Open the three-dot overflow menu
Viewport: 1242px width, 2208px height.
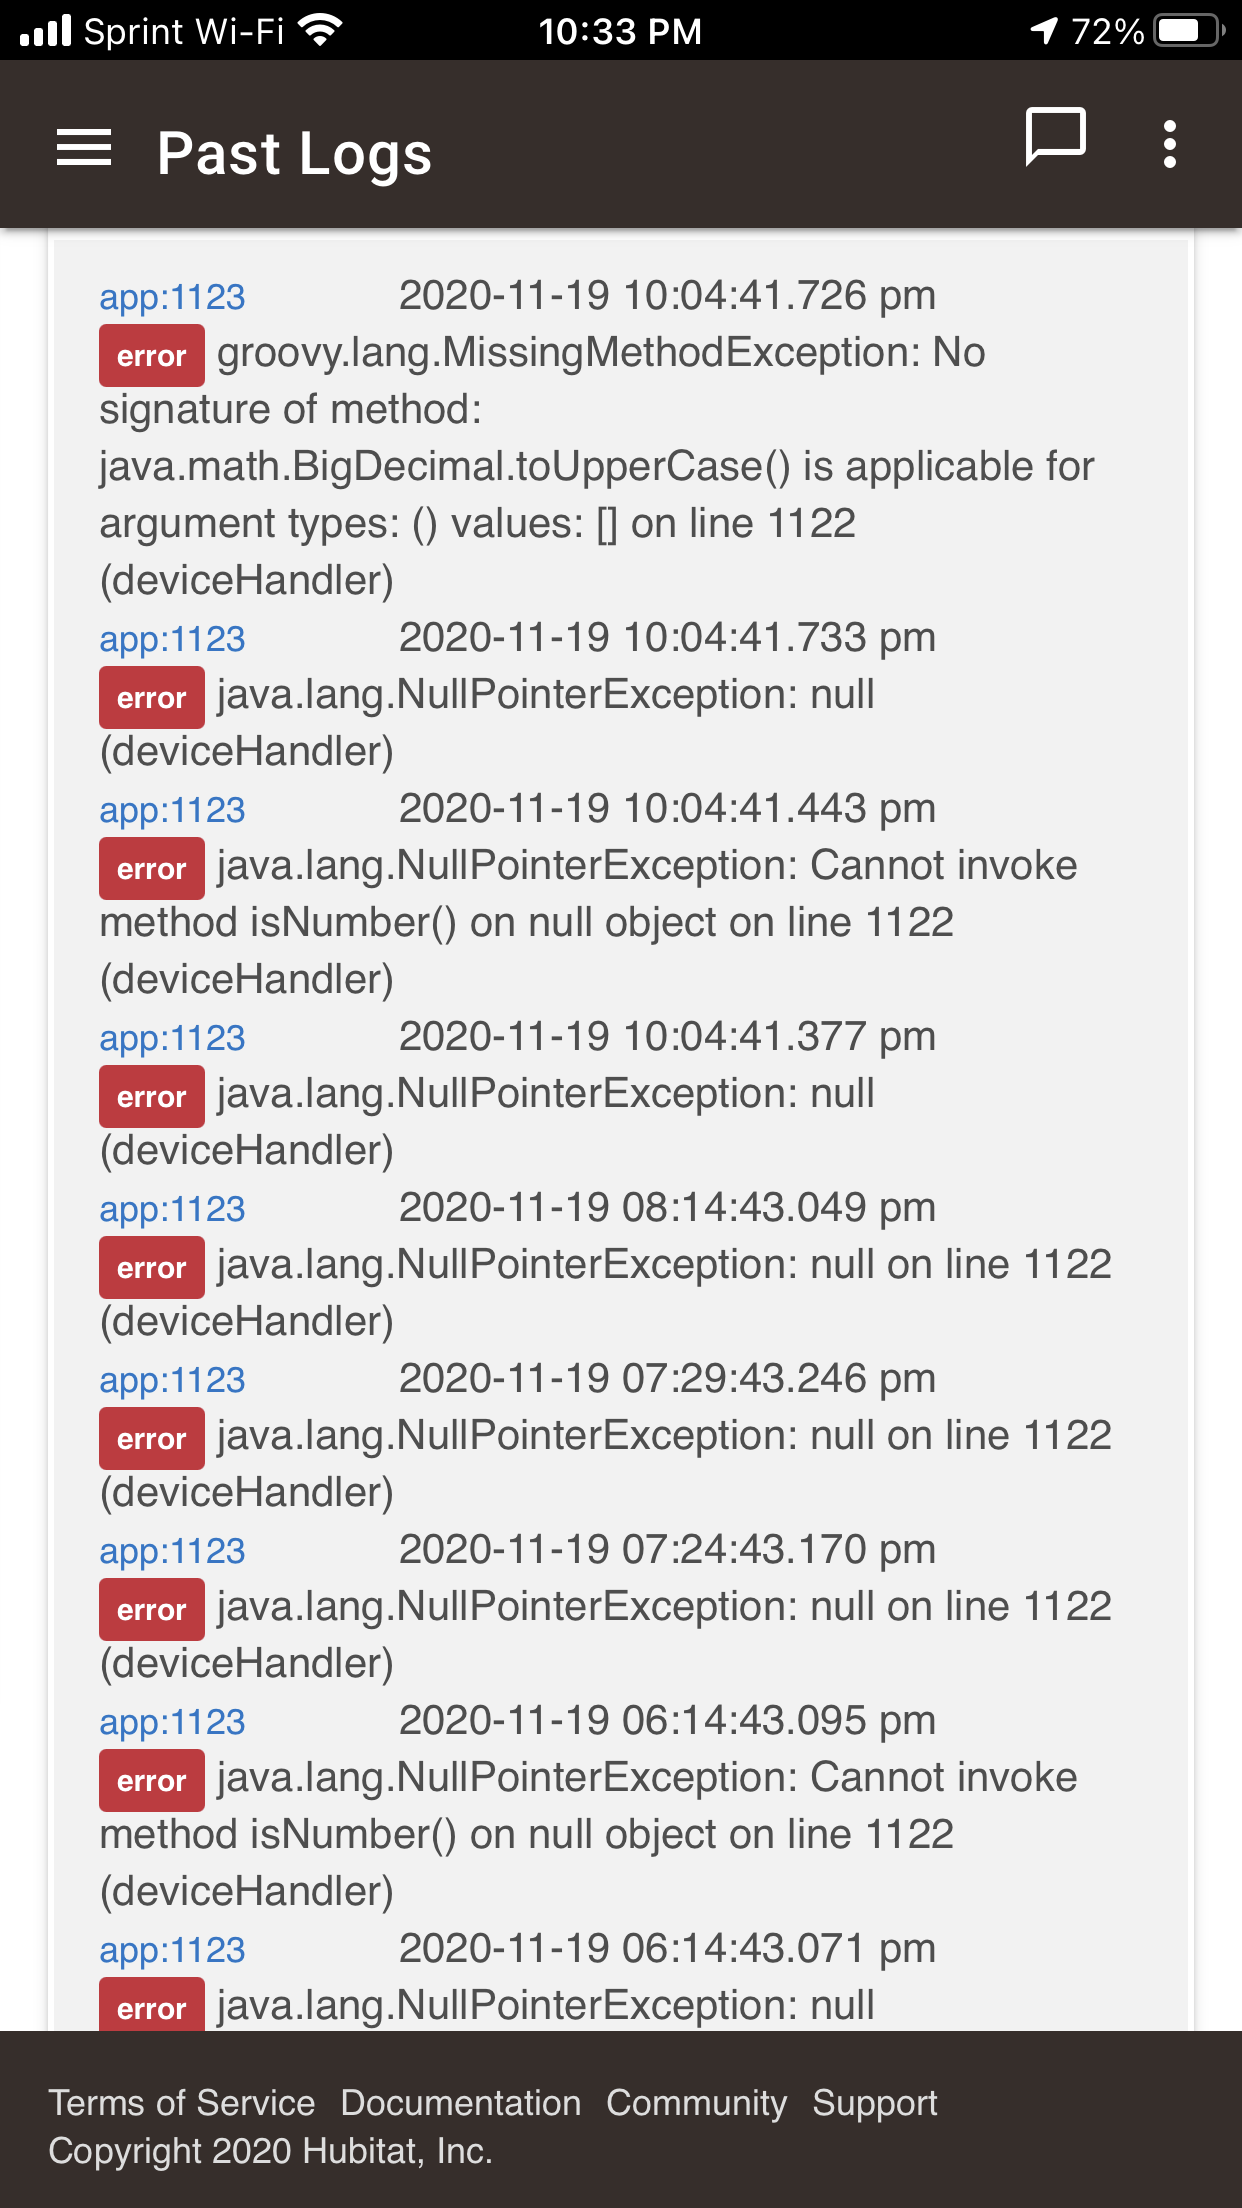click(1170, 145)
